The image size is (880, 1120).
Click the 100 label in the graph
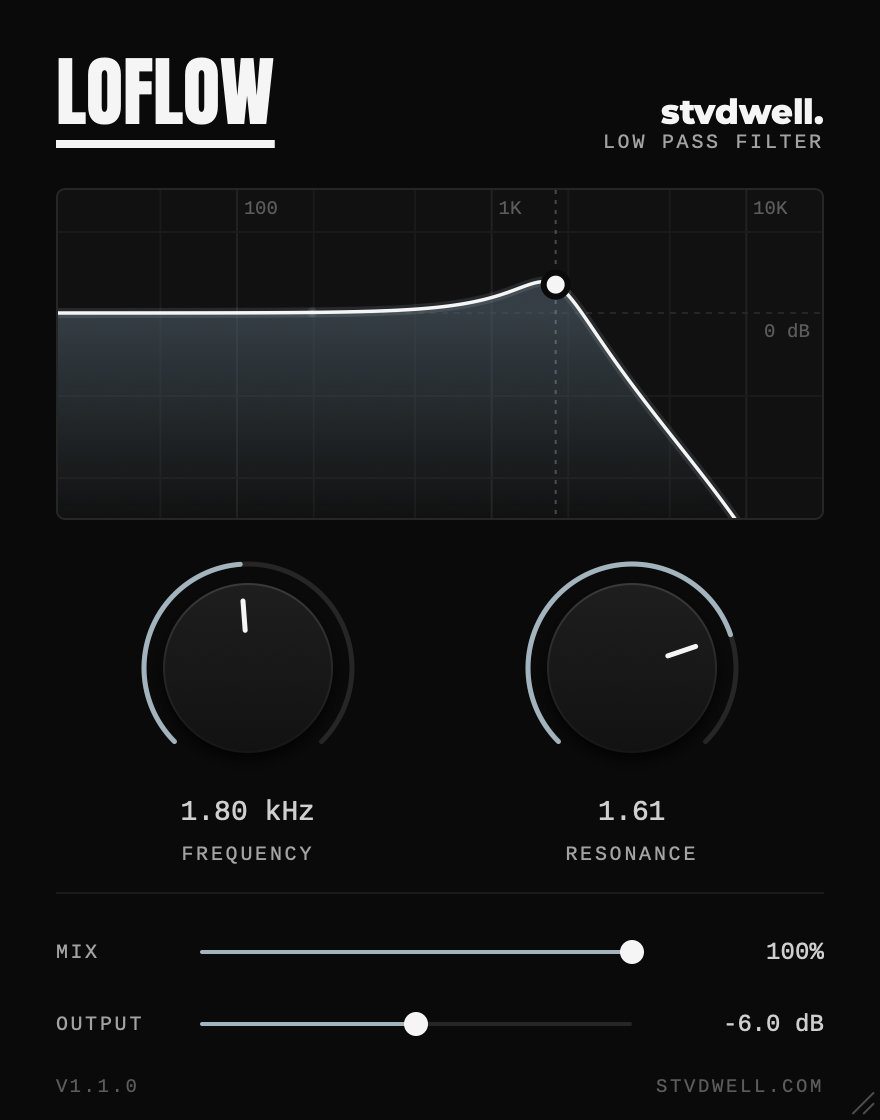click(261, 208)
